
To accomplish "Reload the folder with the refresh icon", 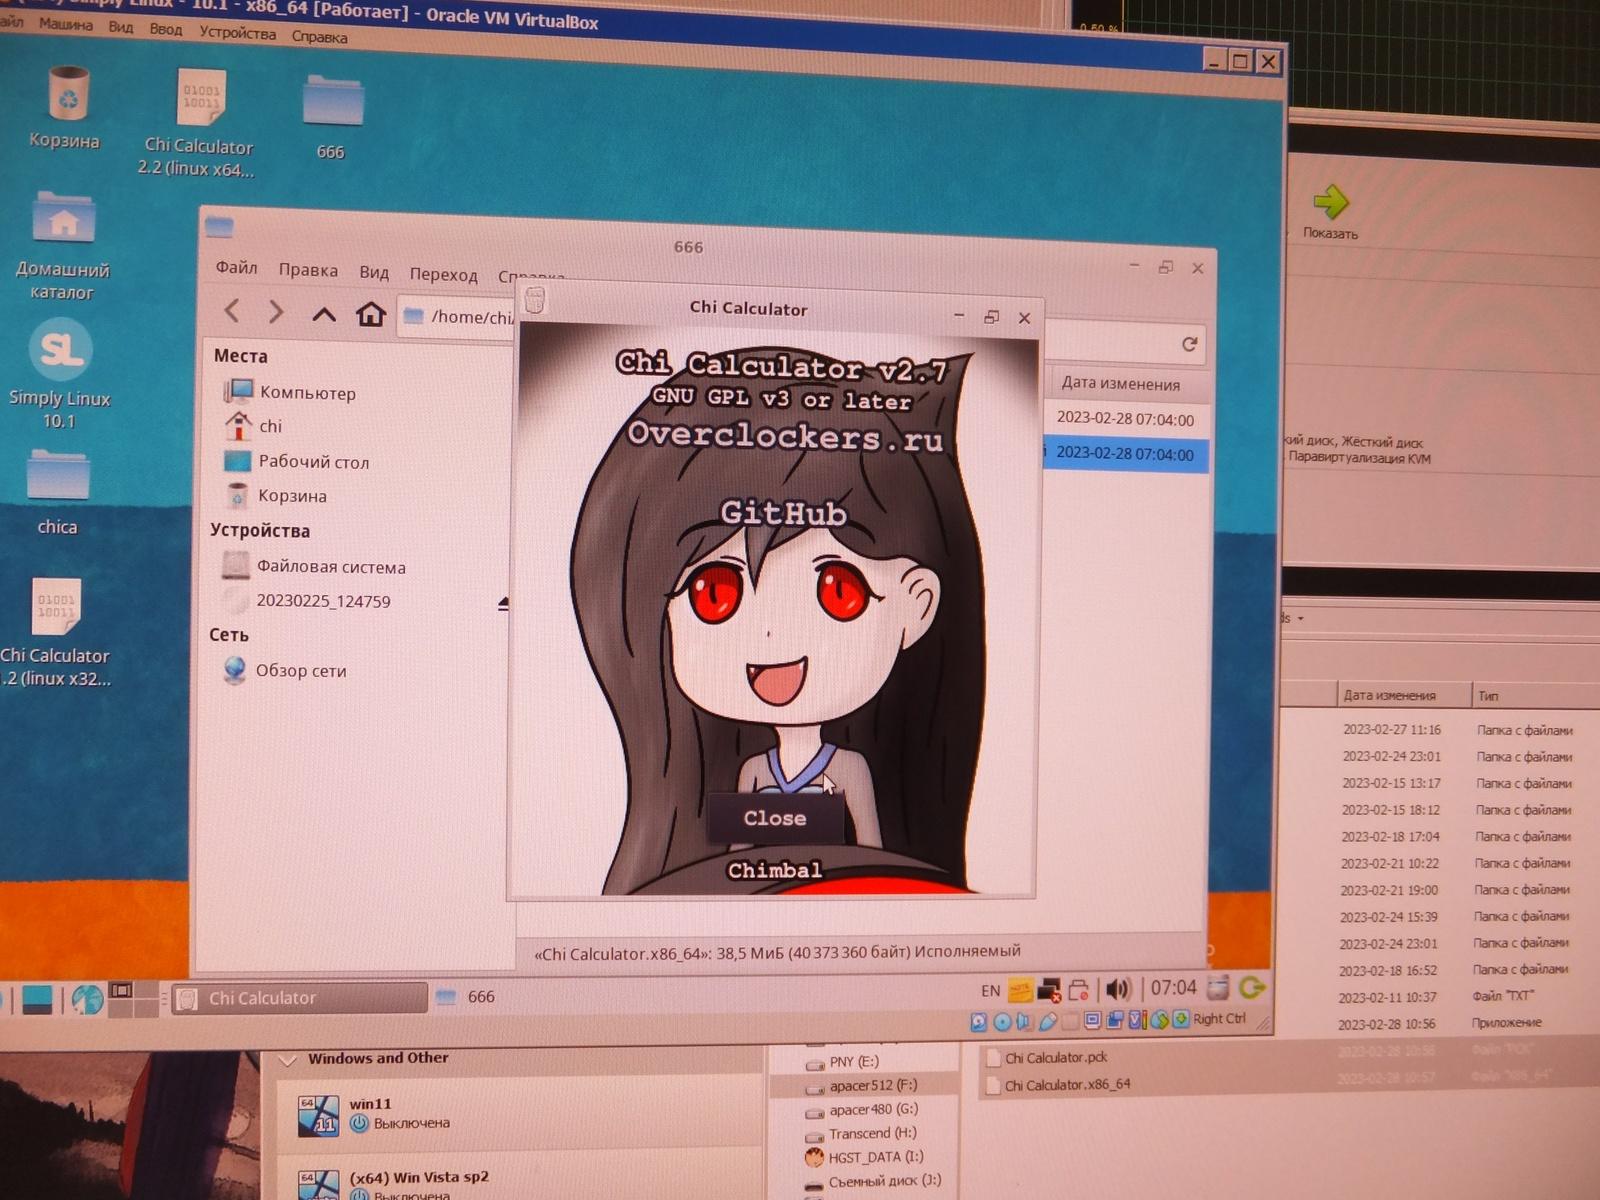I will pos(1189,344).
